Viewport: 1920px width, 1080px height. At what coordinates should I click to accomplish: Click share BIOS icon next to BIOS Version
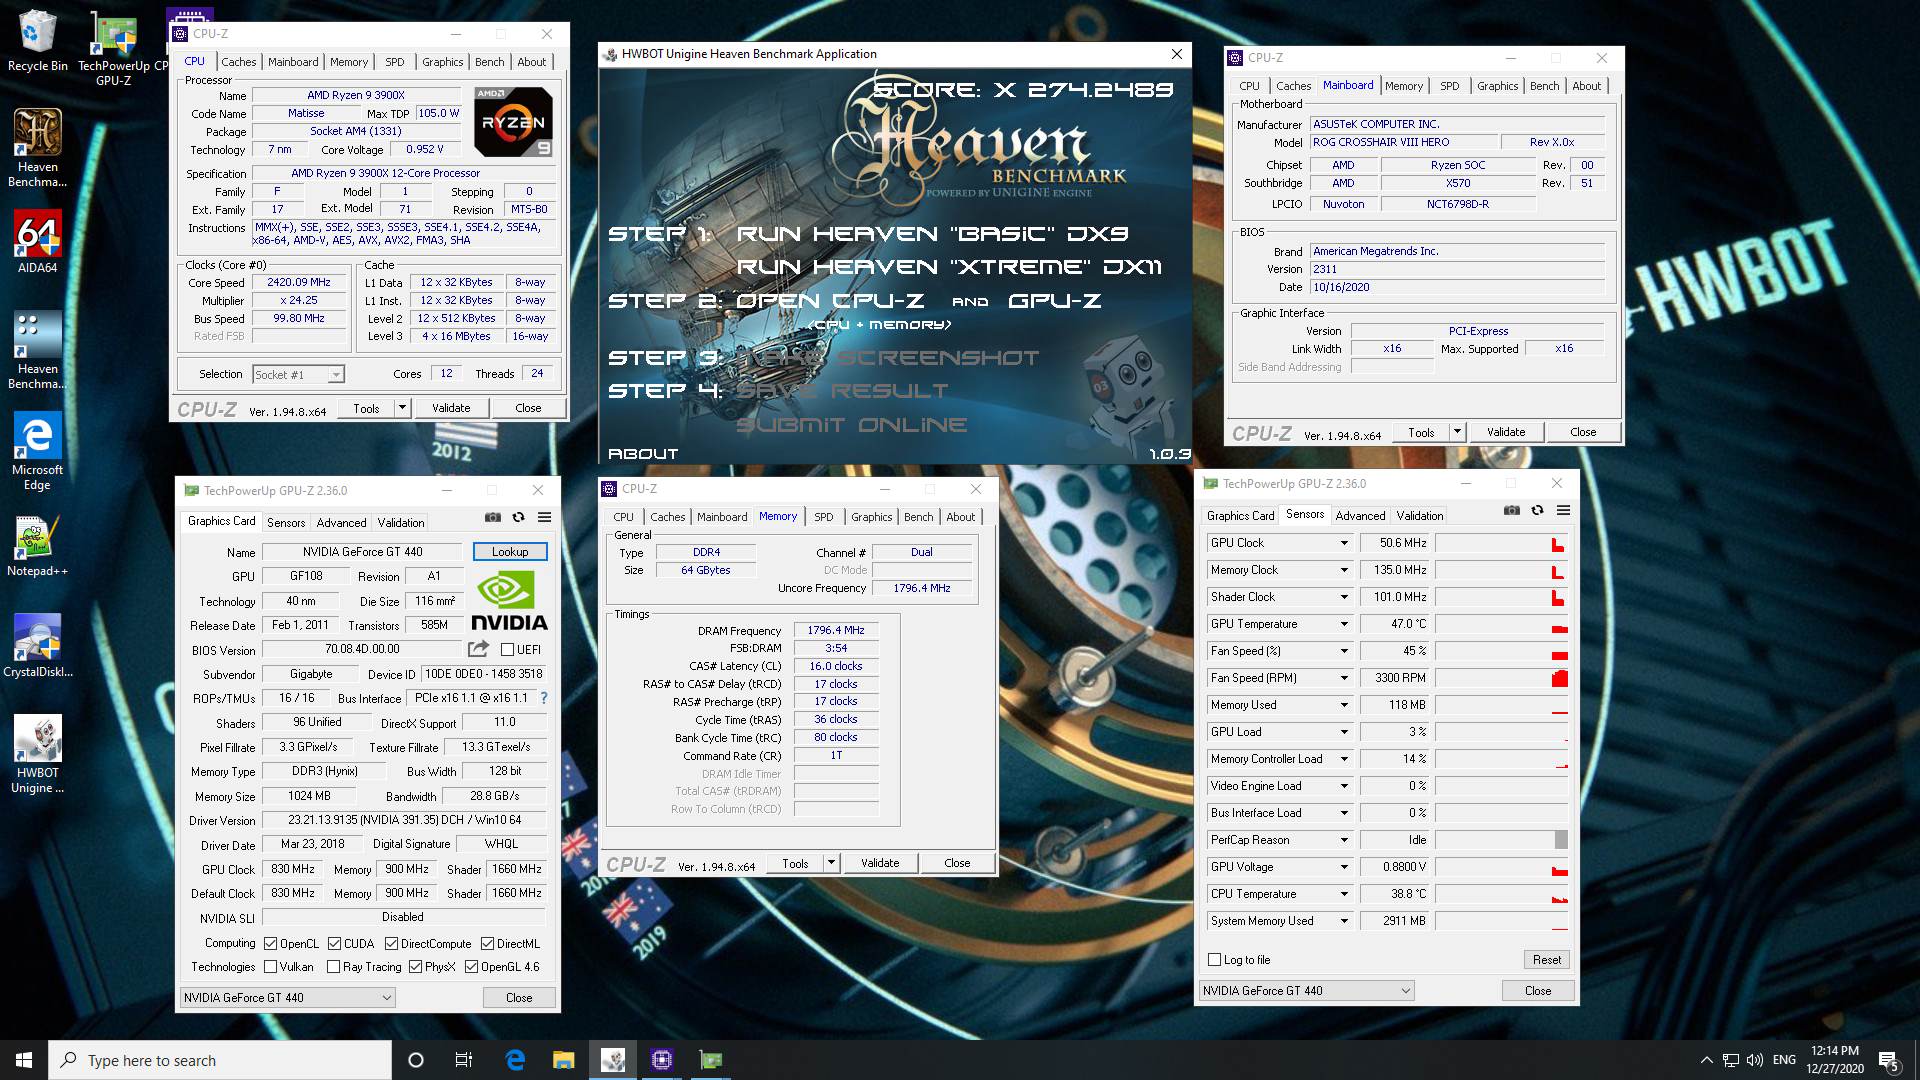pos(478,649)
